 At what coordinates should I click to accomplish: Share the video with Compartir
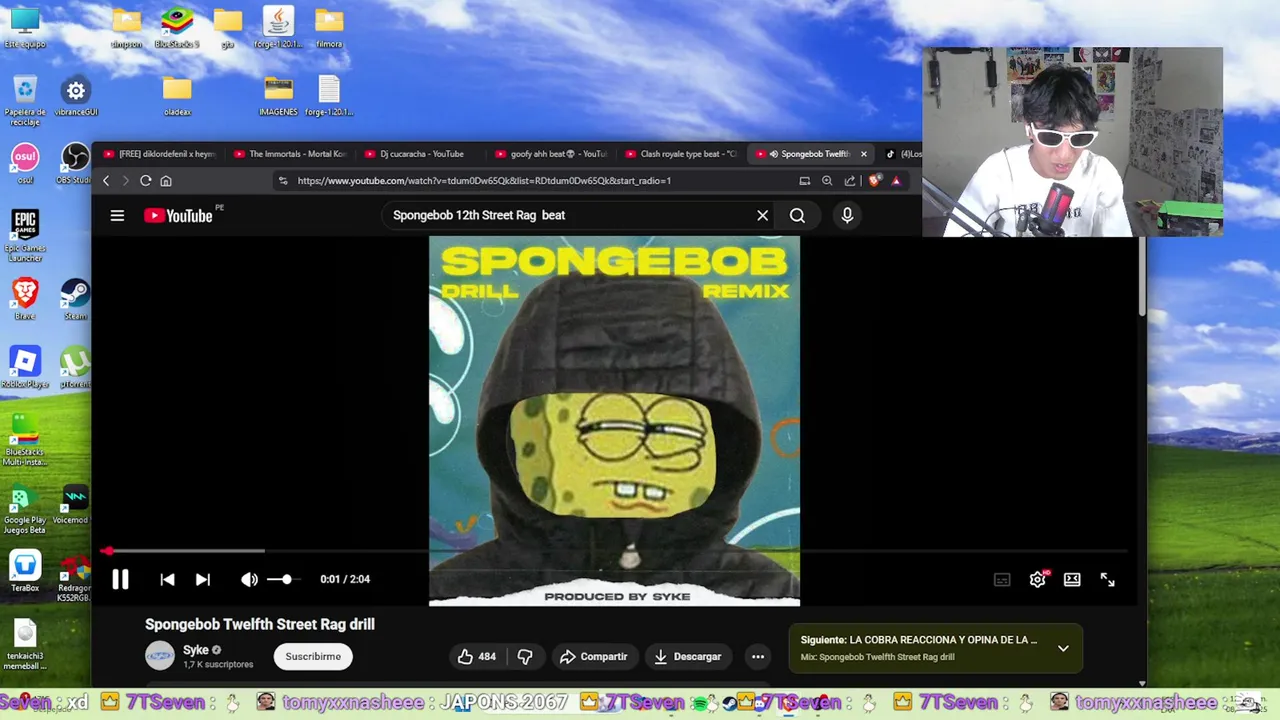tap(593, 656)
